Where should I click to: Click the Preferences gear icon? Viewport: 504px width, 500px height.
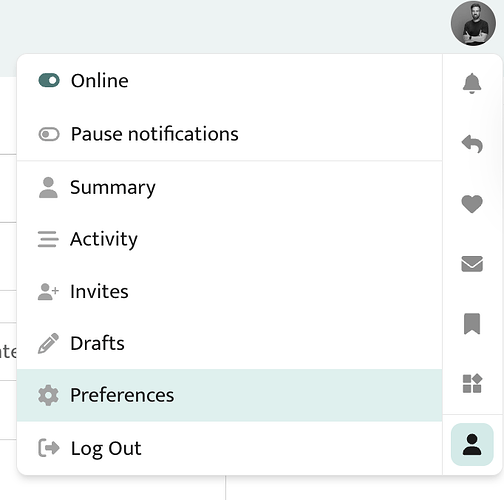tap(48, 395)
